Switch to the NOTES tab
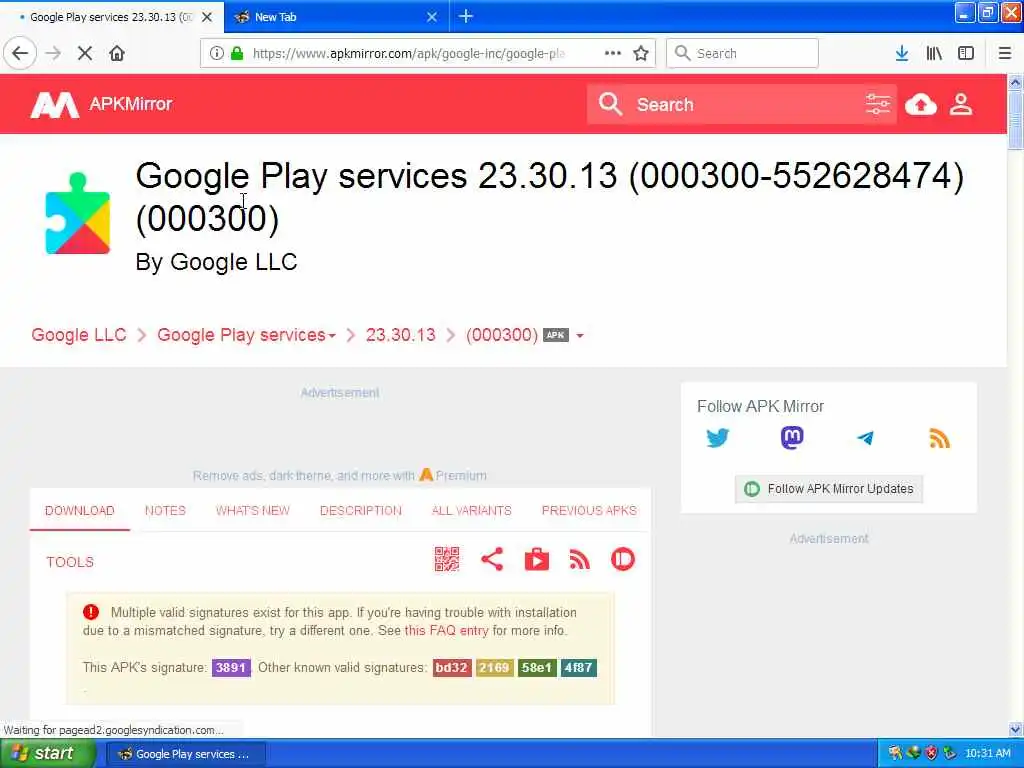The height and width of the screenshot is (768, 1024). [165, 511]
